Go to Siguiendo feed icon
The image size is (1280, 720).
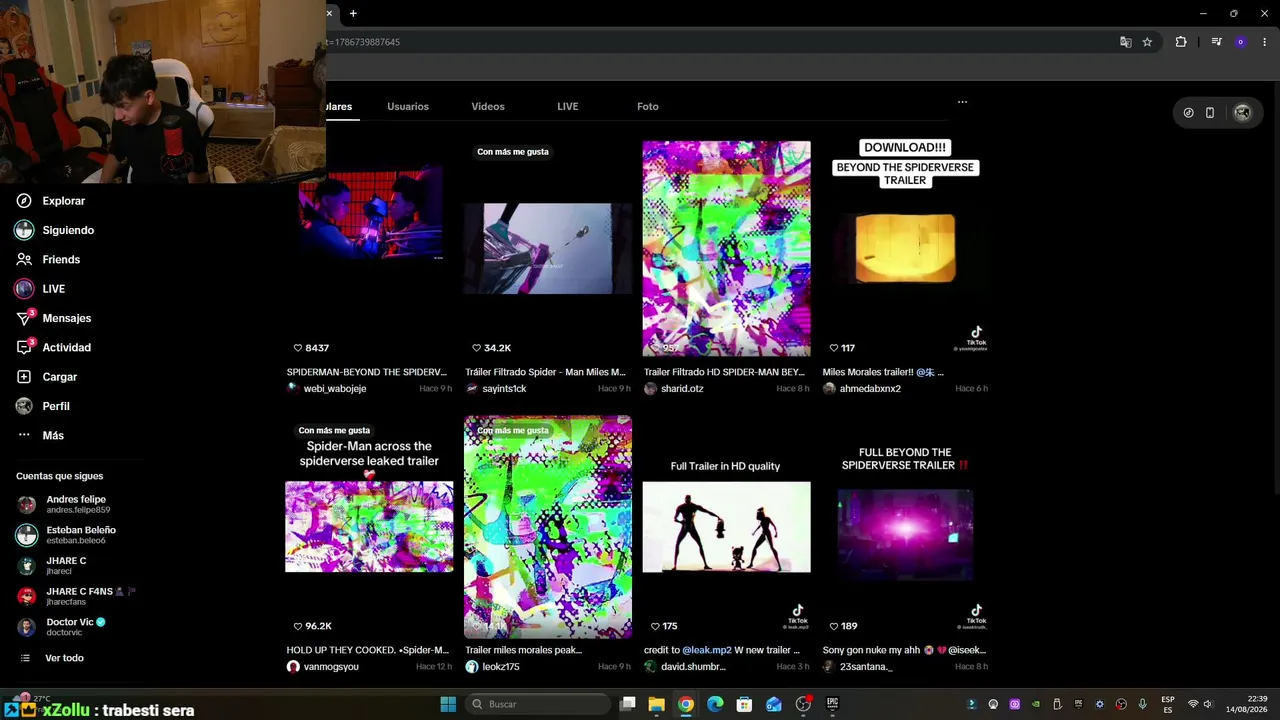[x=24, y=230]
